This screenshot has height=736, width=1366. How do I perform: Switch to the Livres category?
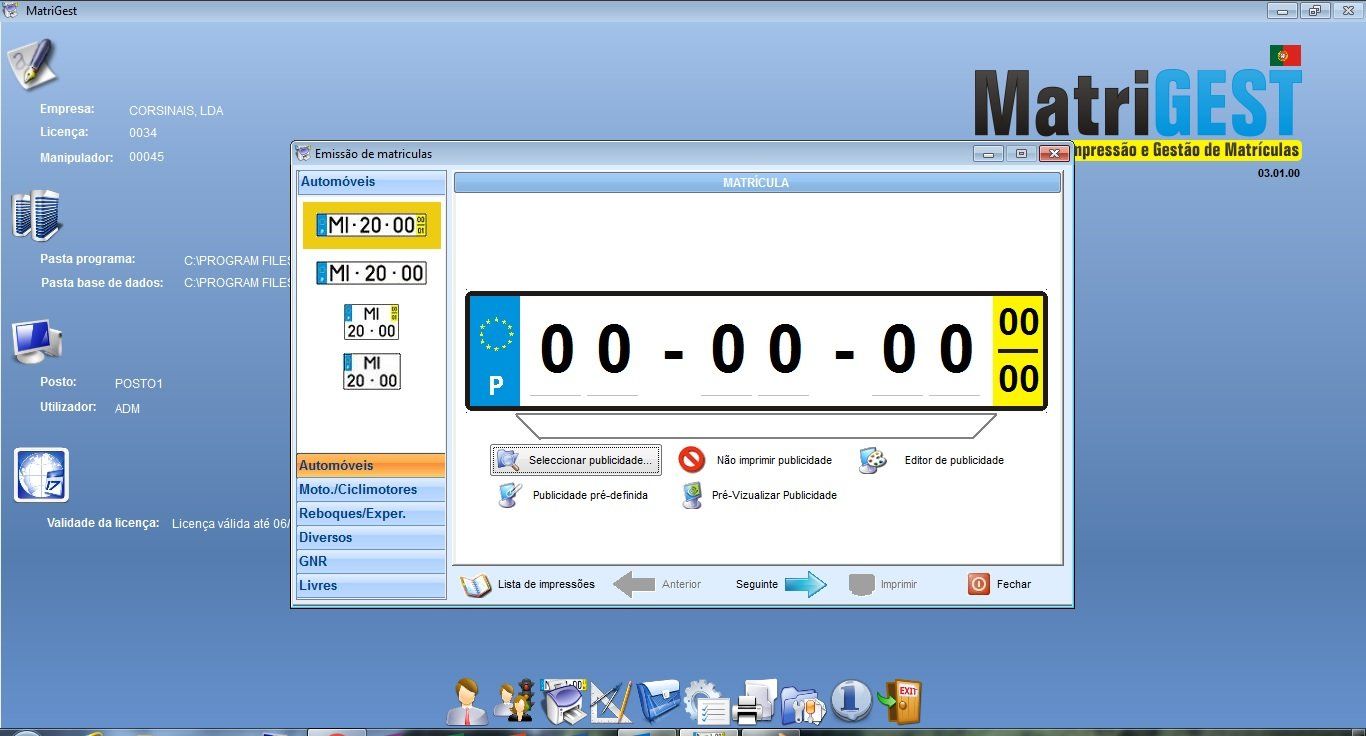pos(371,585)
